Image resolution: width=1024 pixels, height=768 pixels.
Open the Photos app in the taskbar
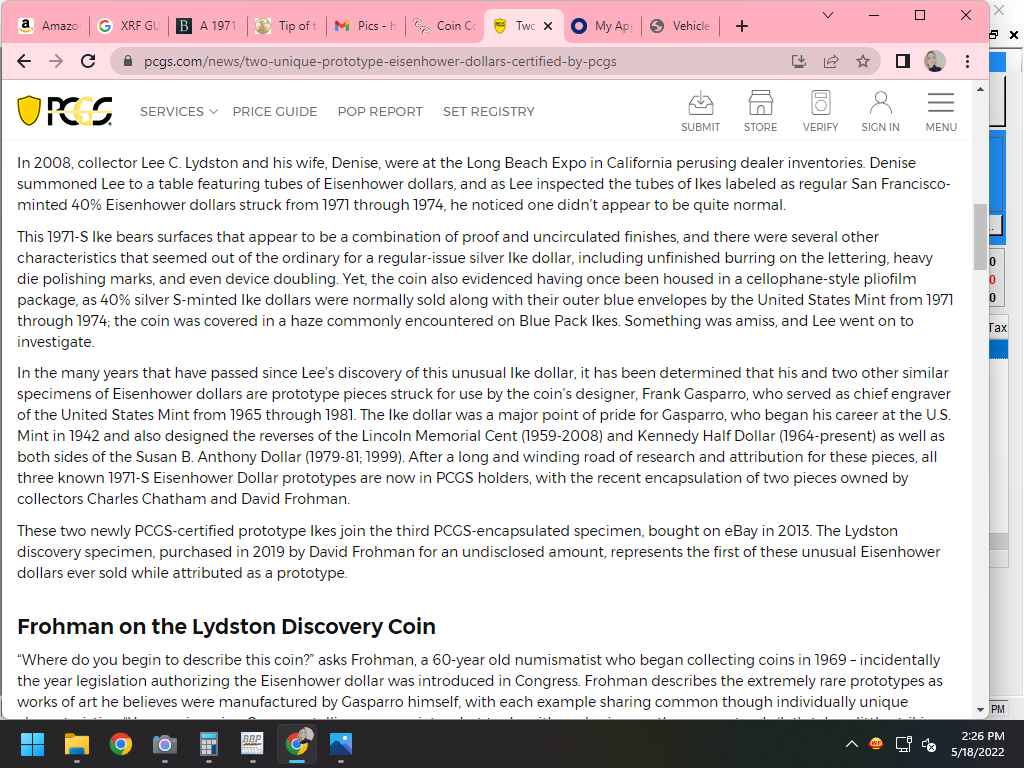(x=341, y=744)
